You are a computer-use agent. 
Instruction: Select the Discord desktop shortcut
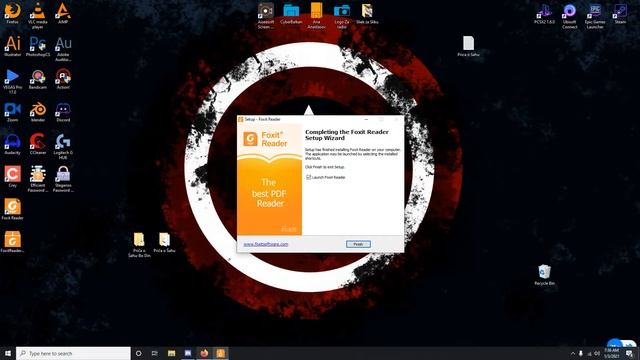[x=63, y=112]
